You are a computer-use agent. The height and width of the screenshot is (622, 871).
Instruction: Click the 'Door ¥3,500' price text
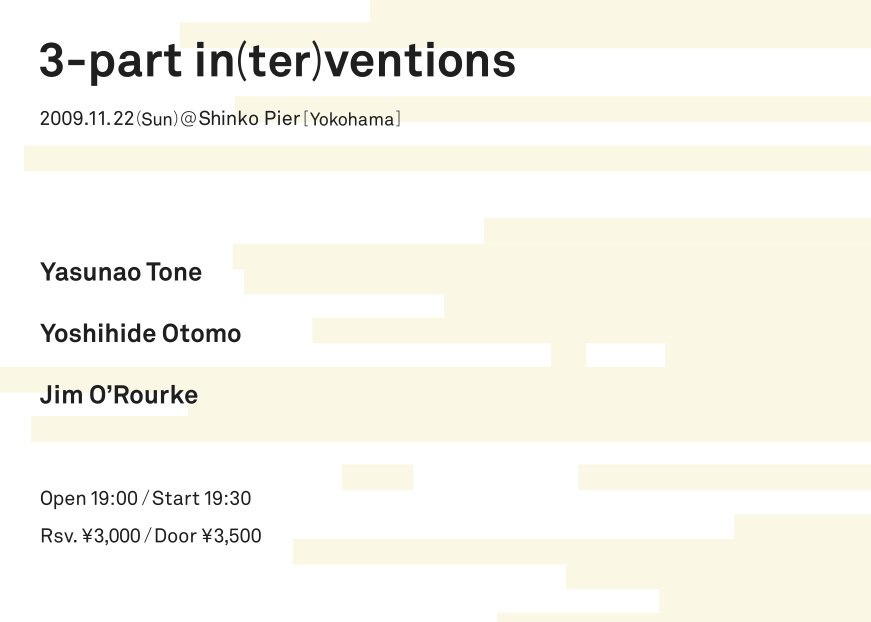pos(208,536)
